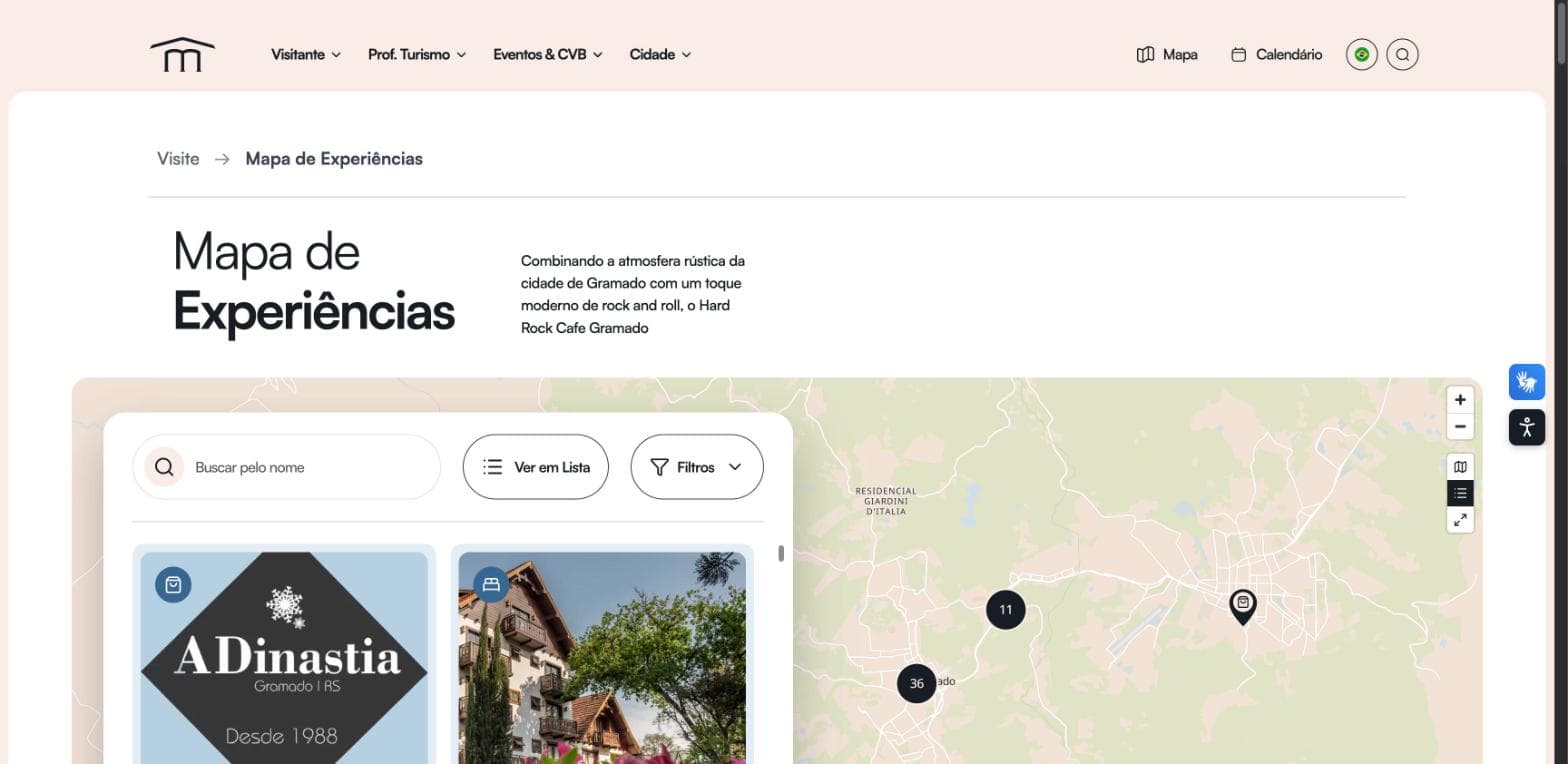Image resolution: width=1568 pixels, height=764 pixels.
Task: Click the Residencial Giardini D'Italia map label
Action: click(x=886, y=501)
